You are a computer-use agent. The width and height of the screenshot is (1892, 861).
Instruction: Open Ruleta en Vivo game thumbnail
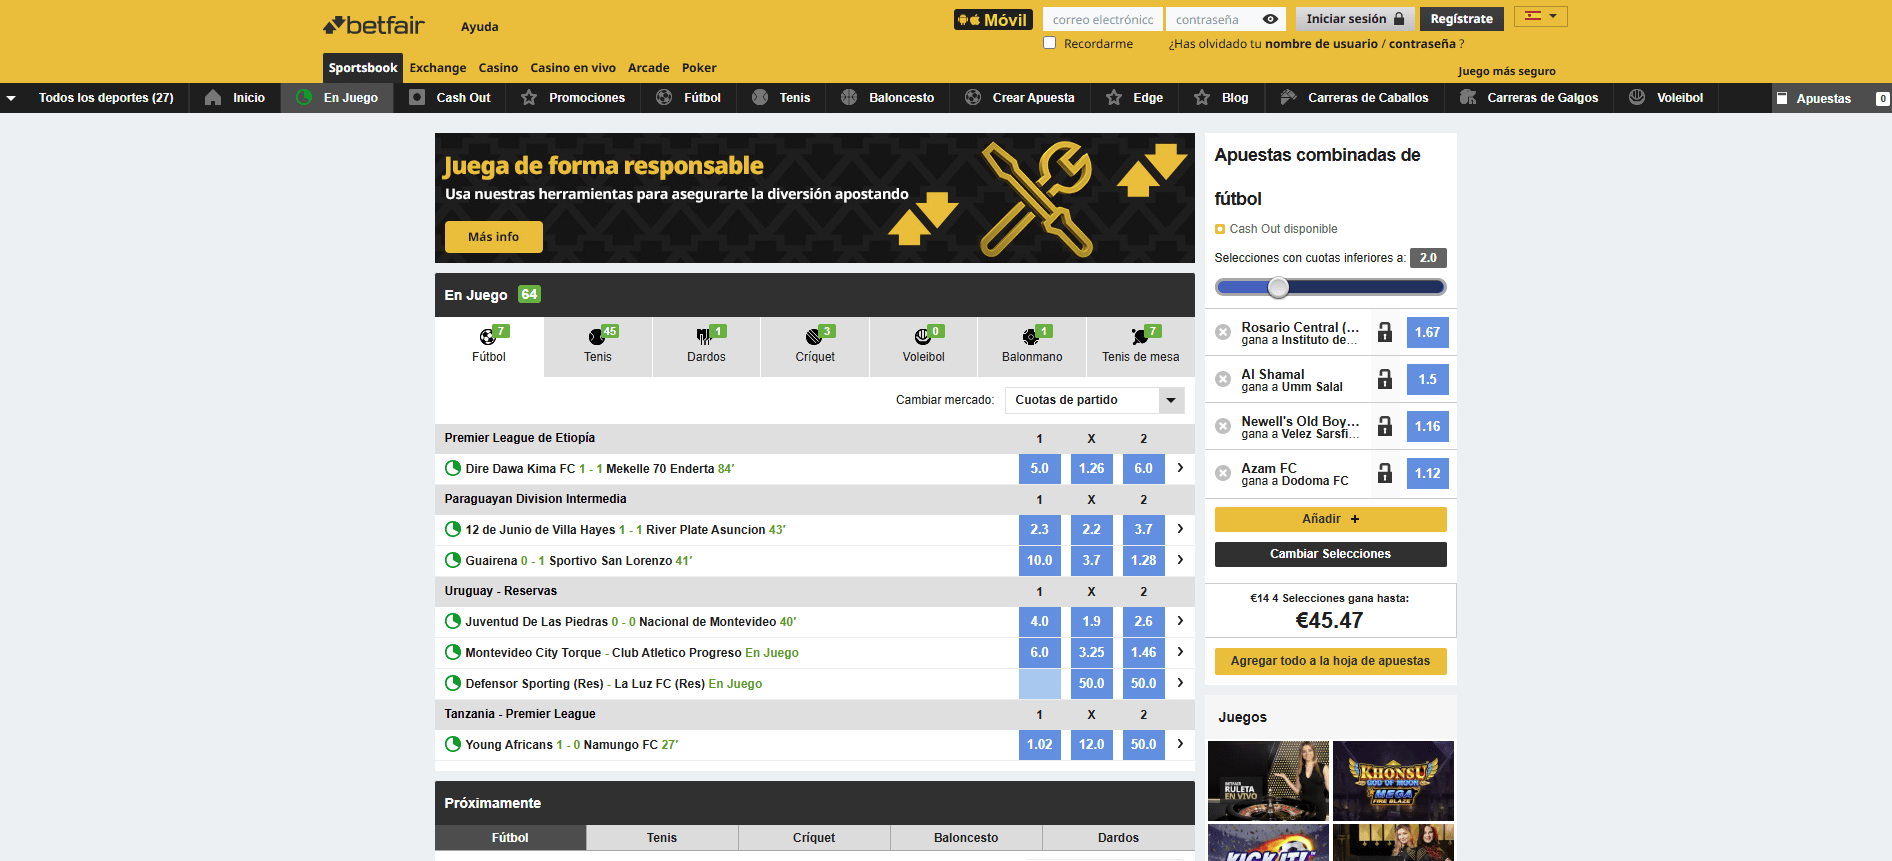coord(1268,781)
